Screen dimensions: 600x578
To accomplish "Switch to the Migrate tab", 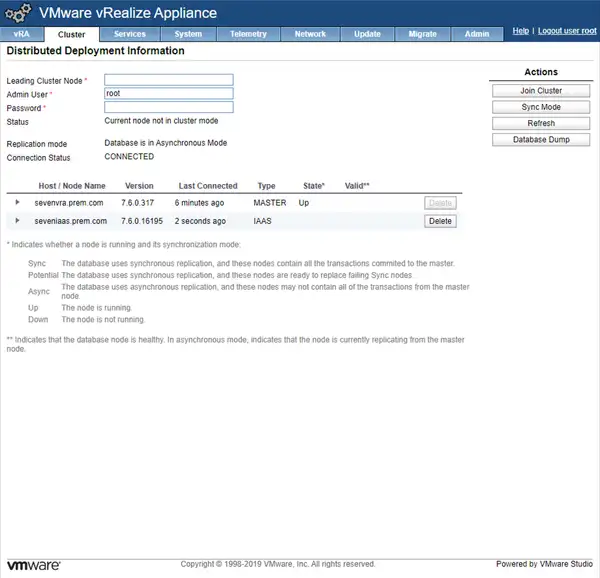I will pyautogui.click(x=422, y=34).
